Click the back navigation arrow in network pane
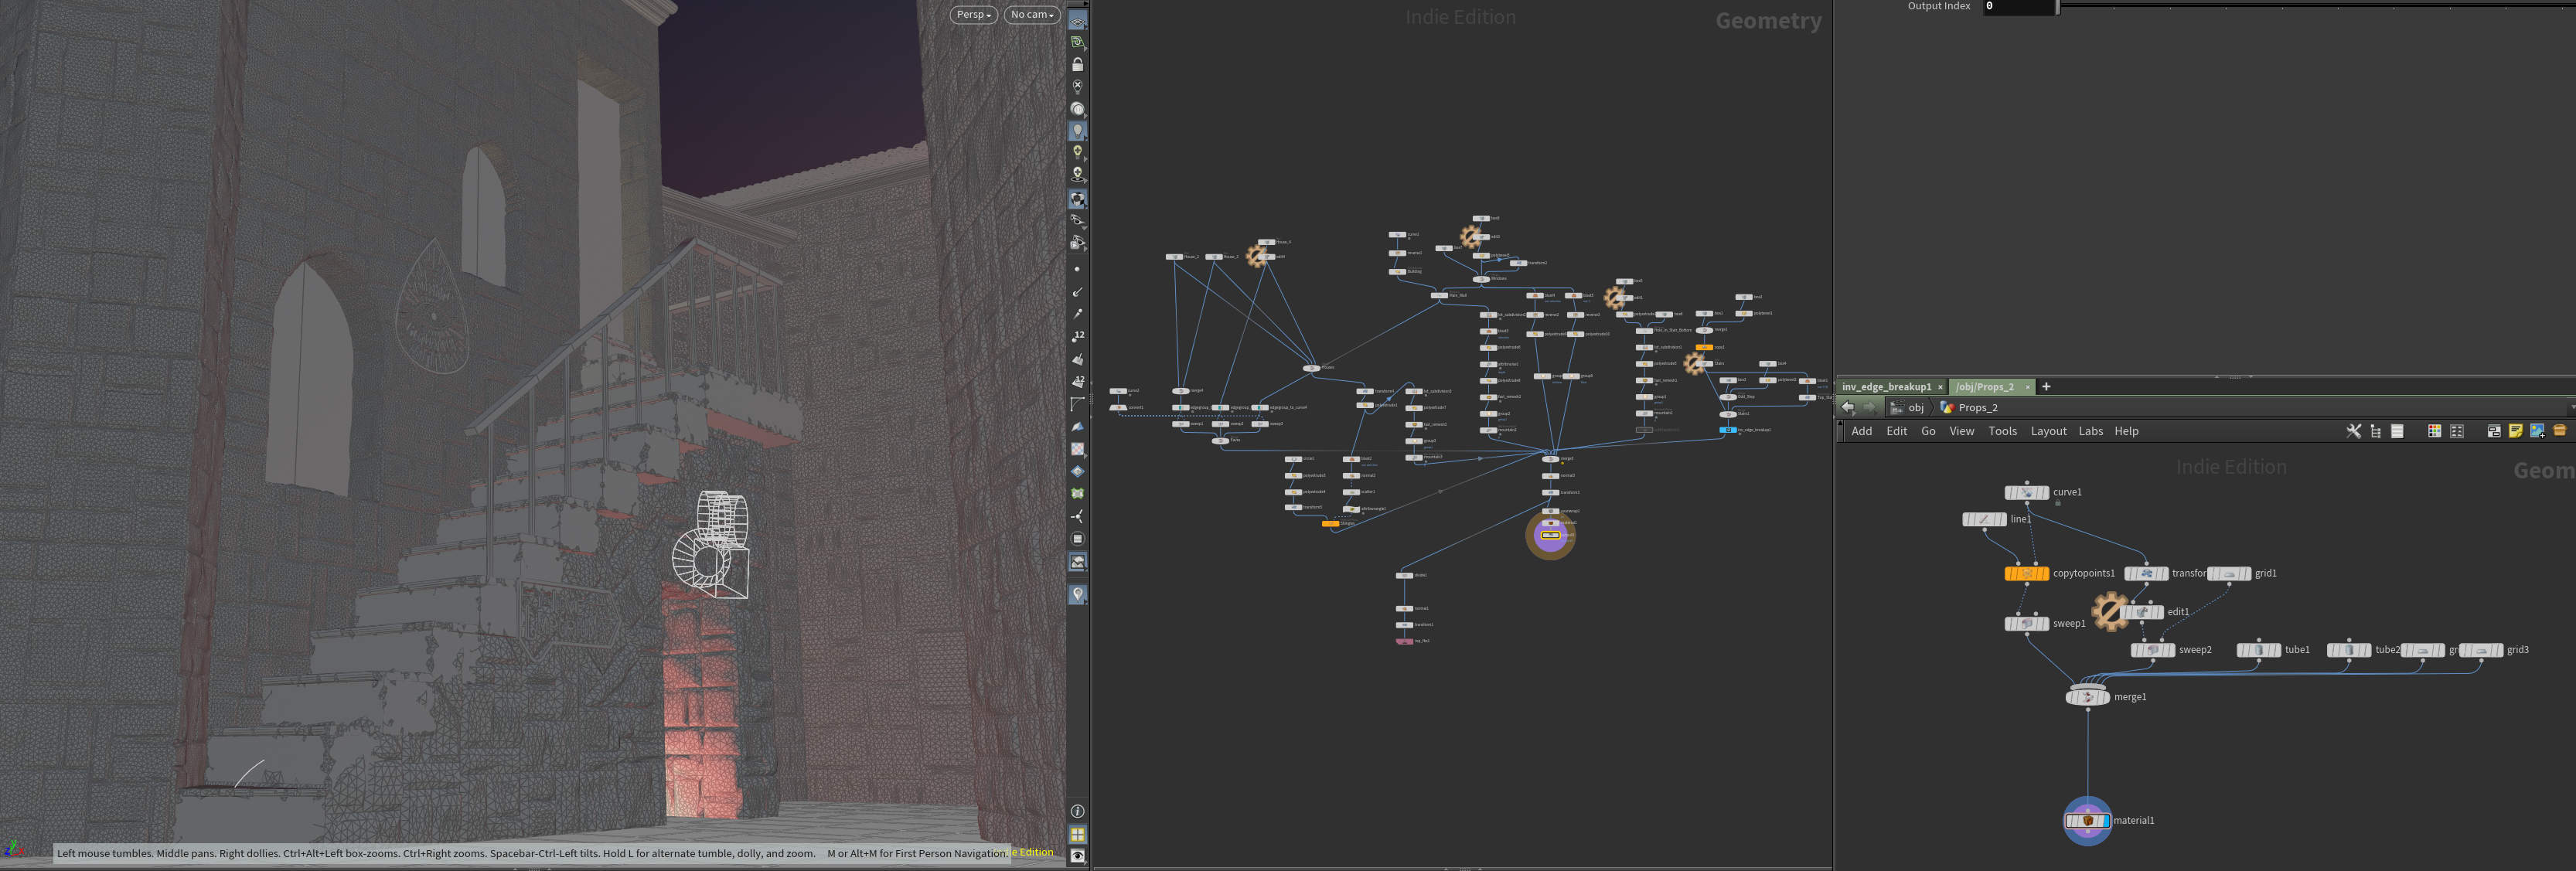Screen dimensions: 2576x871 click(x=1848, y=407)
